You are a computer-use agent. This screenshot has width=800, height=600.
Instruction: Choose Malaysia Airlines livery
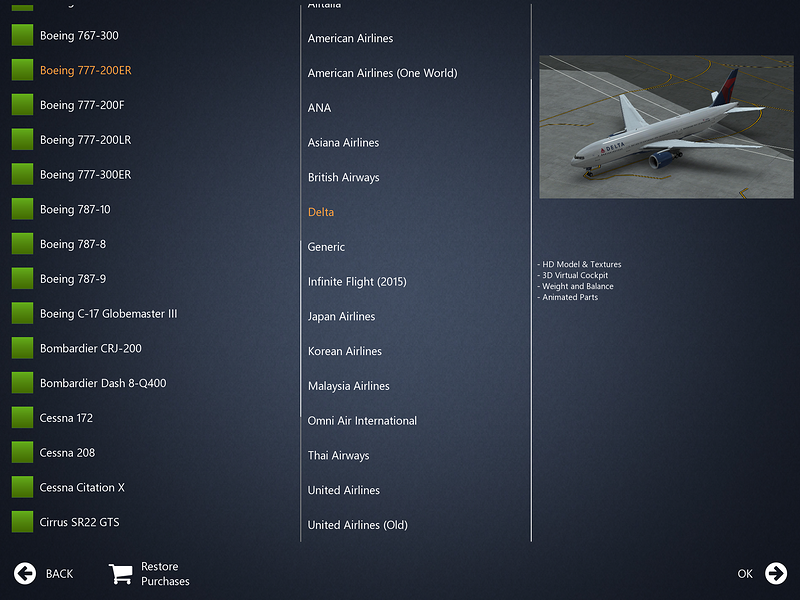(349, 386)
